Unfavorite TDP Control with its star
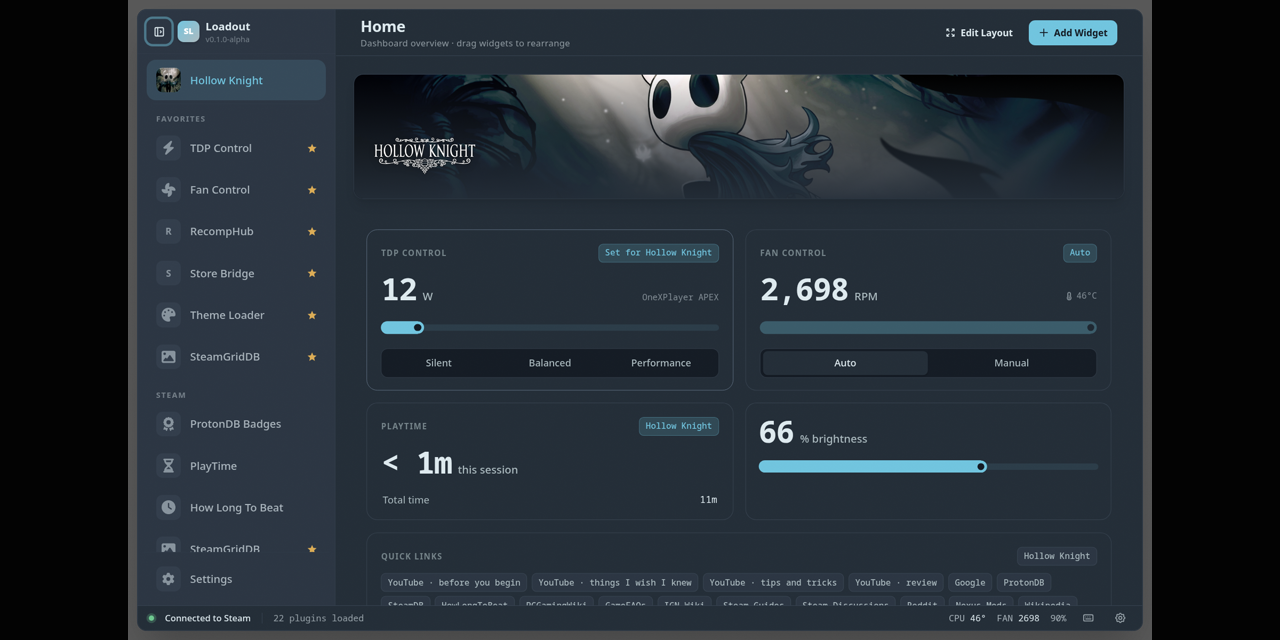 pyautogui.click(x=312, y=148)
